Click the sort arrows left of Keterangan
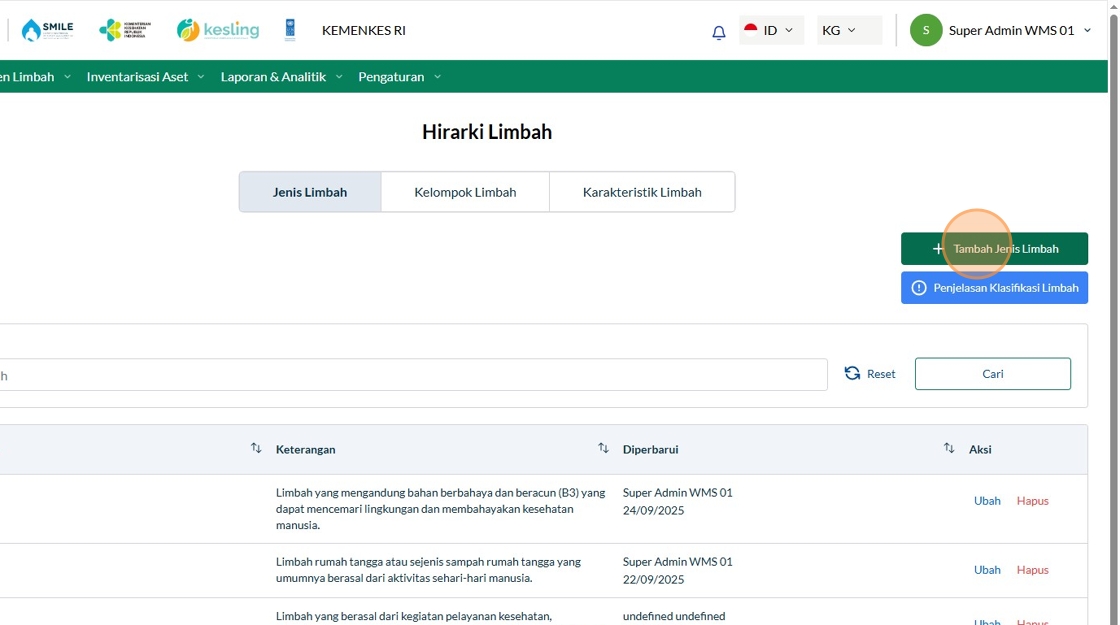1120x625 pixels. (x=256, y=449)
